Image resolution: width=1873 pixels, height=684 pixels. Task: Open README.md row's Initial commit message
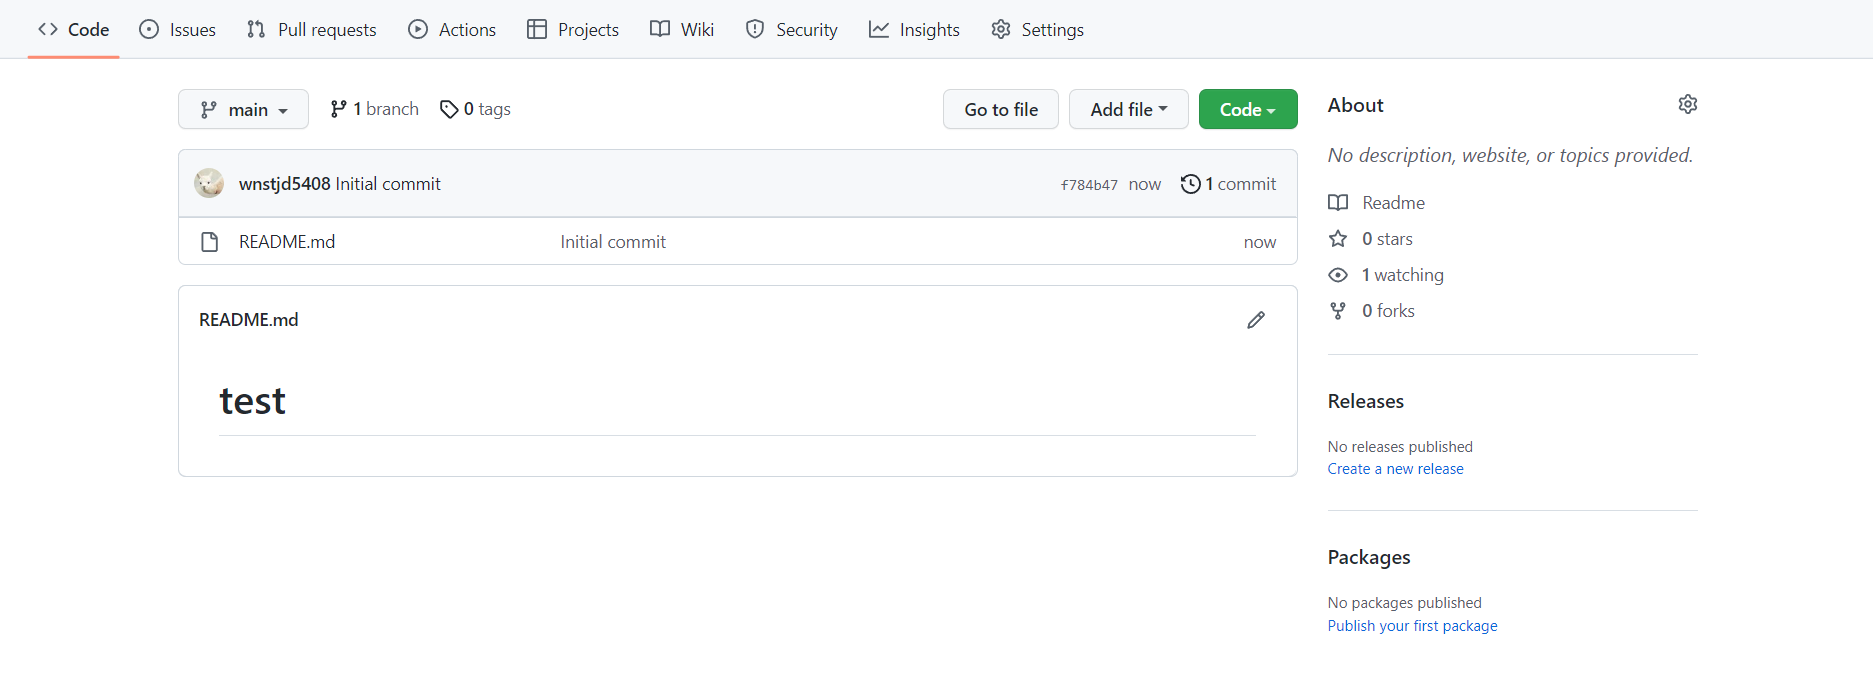tap(613, 242)
